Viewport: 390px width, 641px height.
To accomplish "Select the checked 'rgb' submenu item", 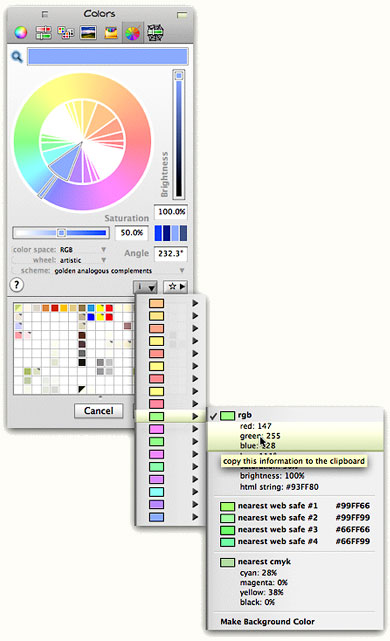I will [296, 415].
